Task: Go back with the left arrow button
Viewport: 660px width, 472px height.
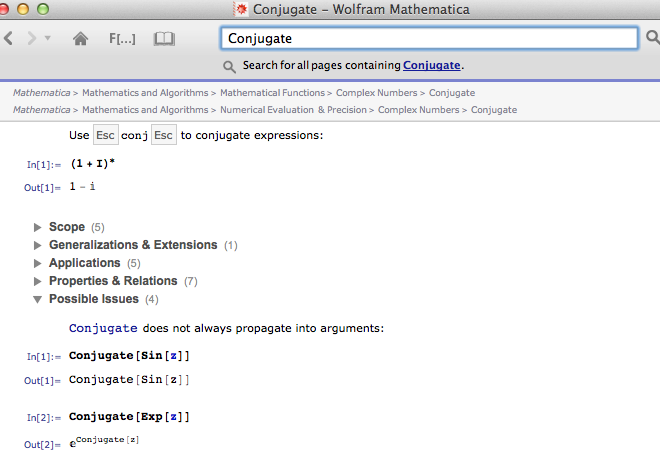Action: pyautogui.click(x=8, y=38)
